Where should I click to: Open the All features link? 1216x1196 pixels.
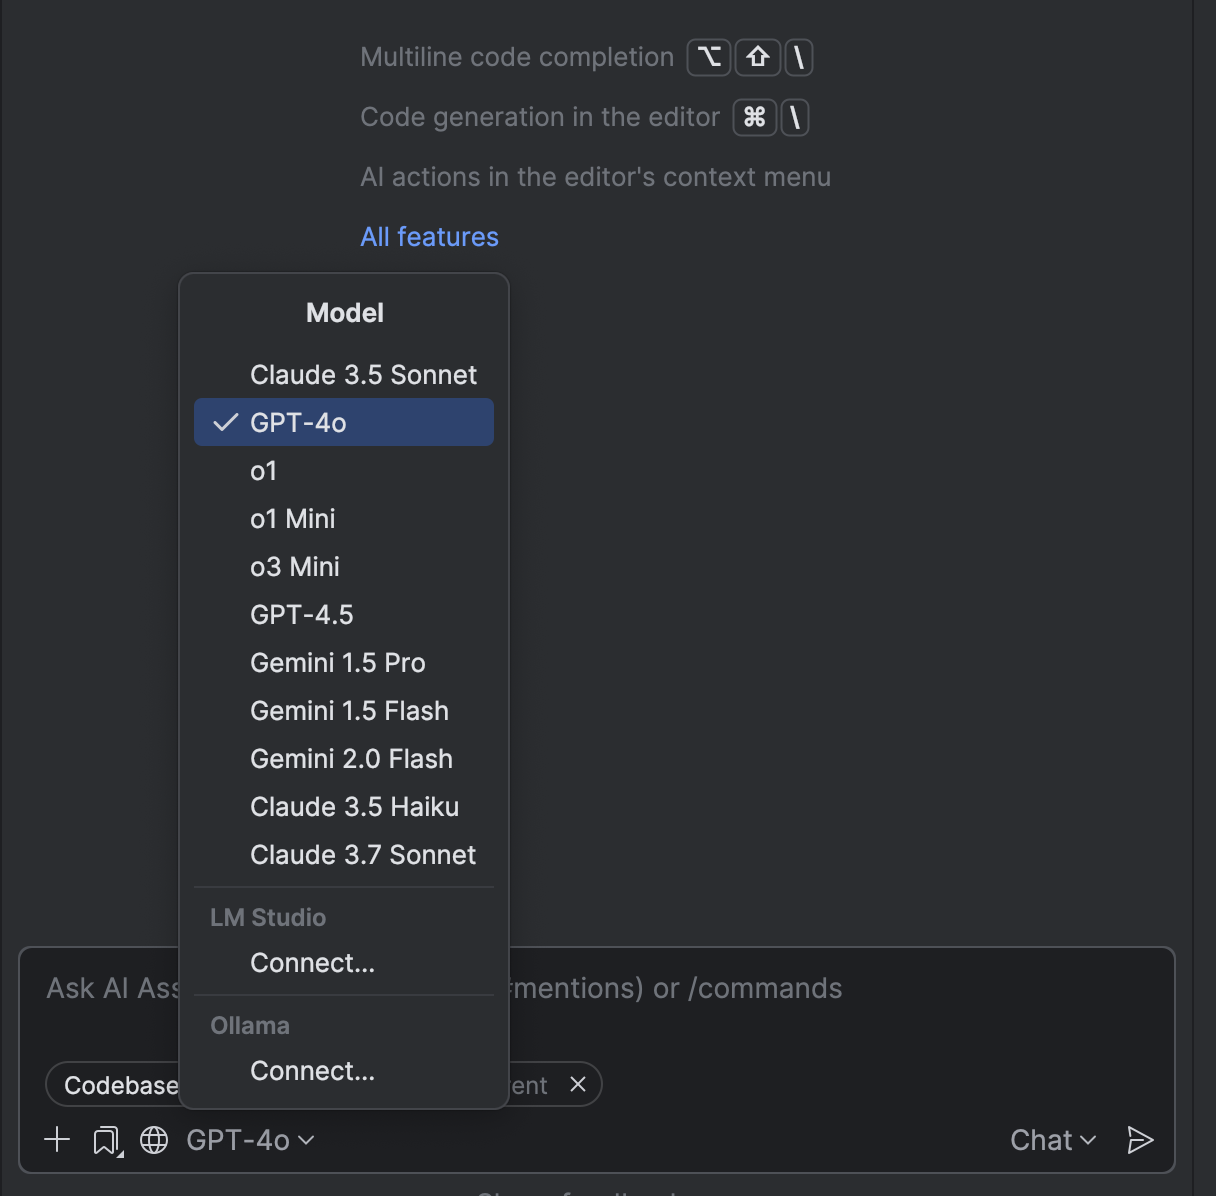pyautogui.click(x=429, y=236)
